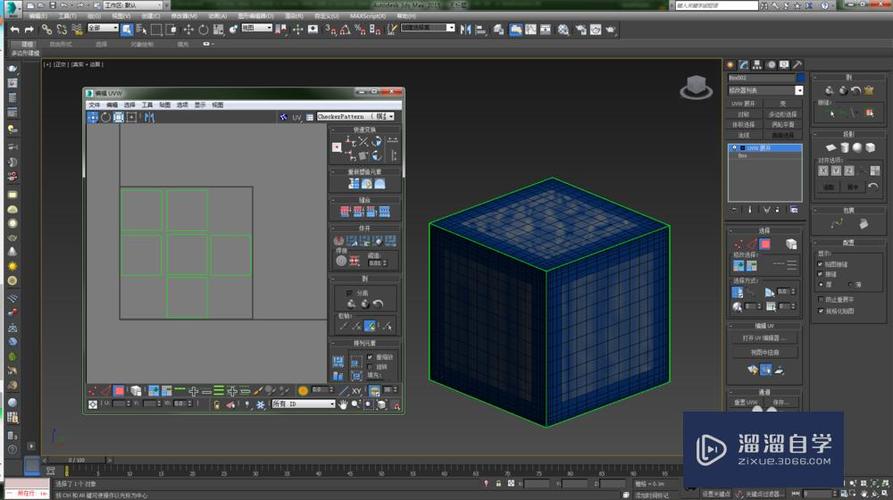Open the File menu in Edit UVWs
The image size is (893, 500).
(x=95, y=105)
